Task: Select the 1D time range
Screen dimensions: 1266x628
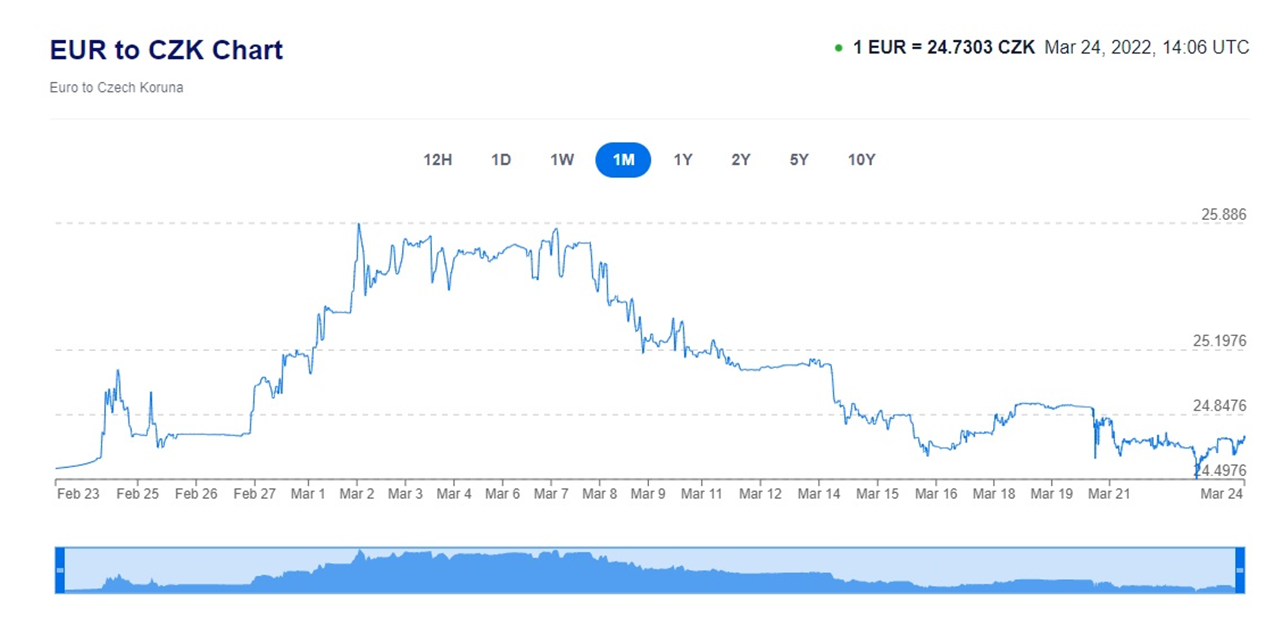Action: tap(501, 160)
